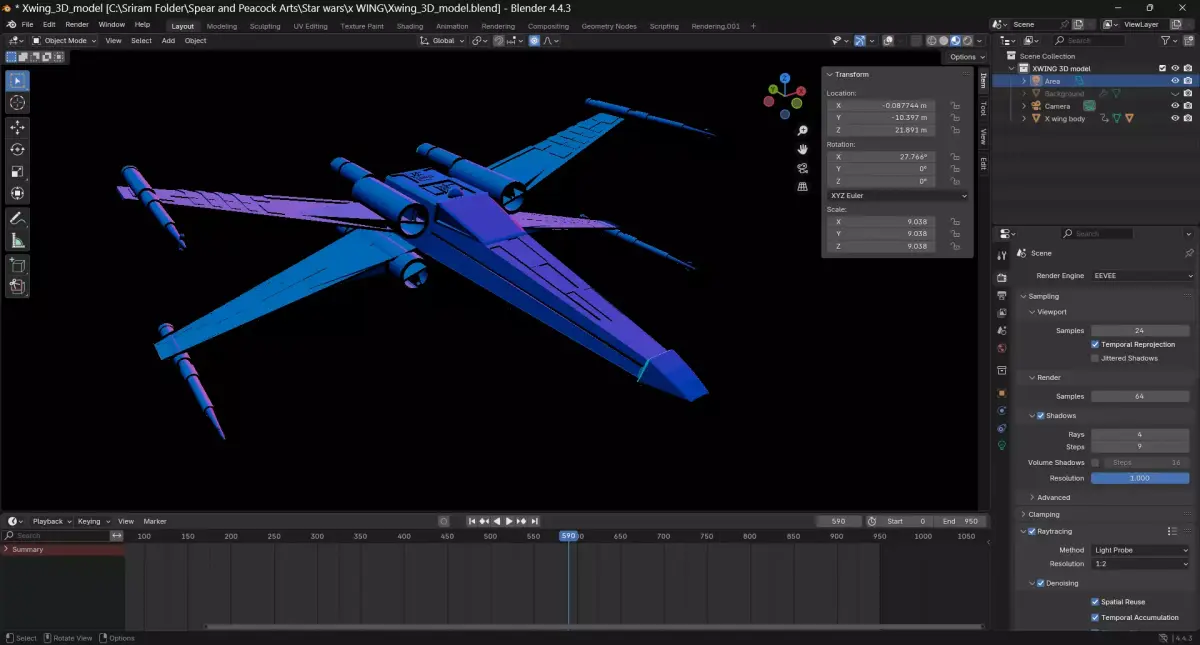The height and width of the screenshot is (645, 1200).
Task: Toggle the Shadows checkbox
Action: 1041,415
